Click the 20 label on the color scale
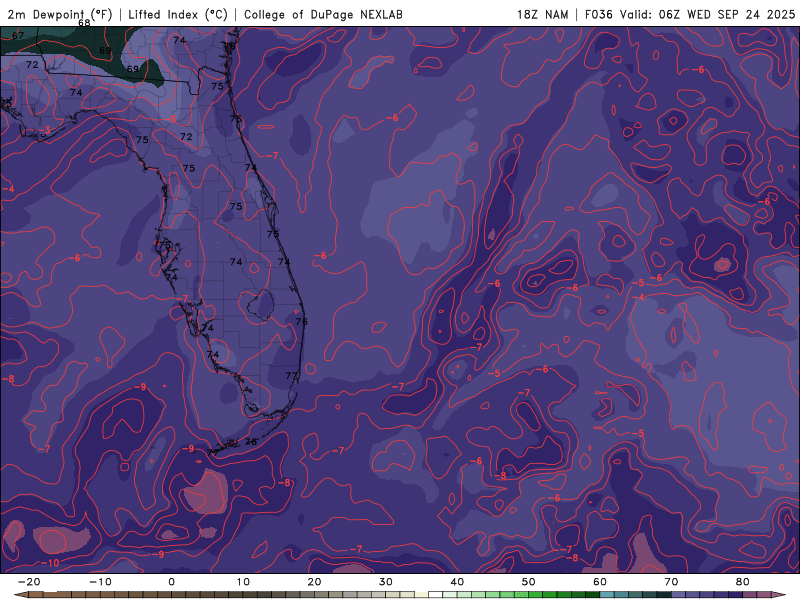800x600 pixels. tap(314, 582)
